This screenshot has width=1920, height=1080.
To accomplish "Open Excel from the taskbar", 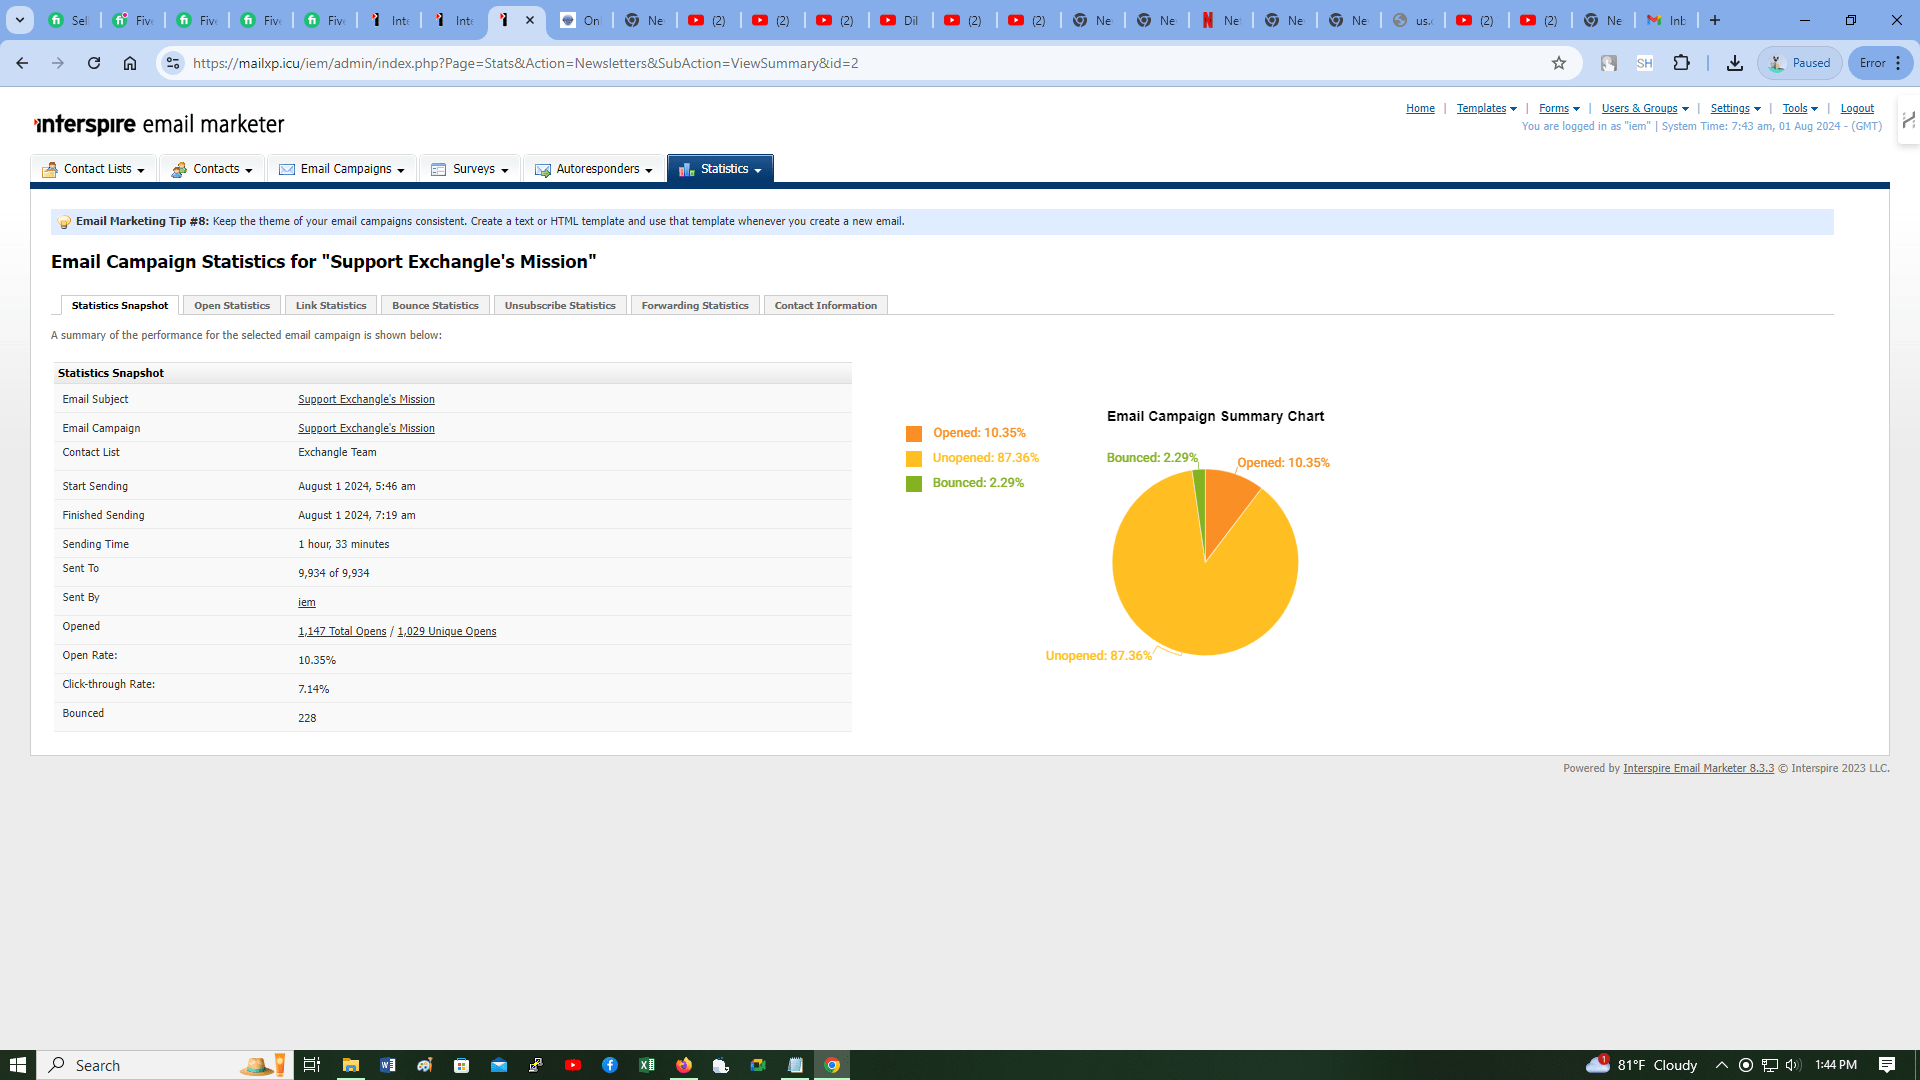I will tap(647, 1065).
